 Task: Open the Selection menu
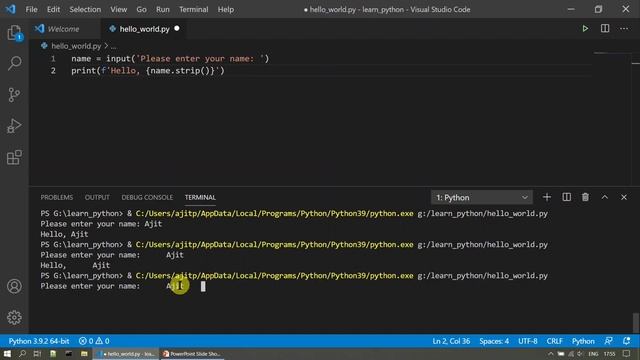[85, 9]
